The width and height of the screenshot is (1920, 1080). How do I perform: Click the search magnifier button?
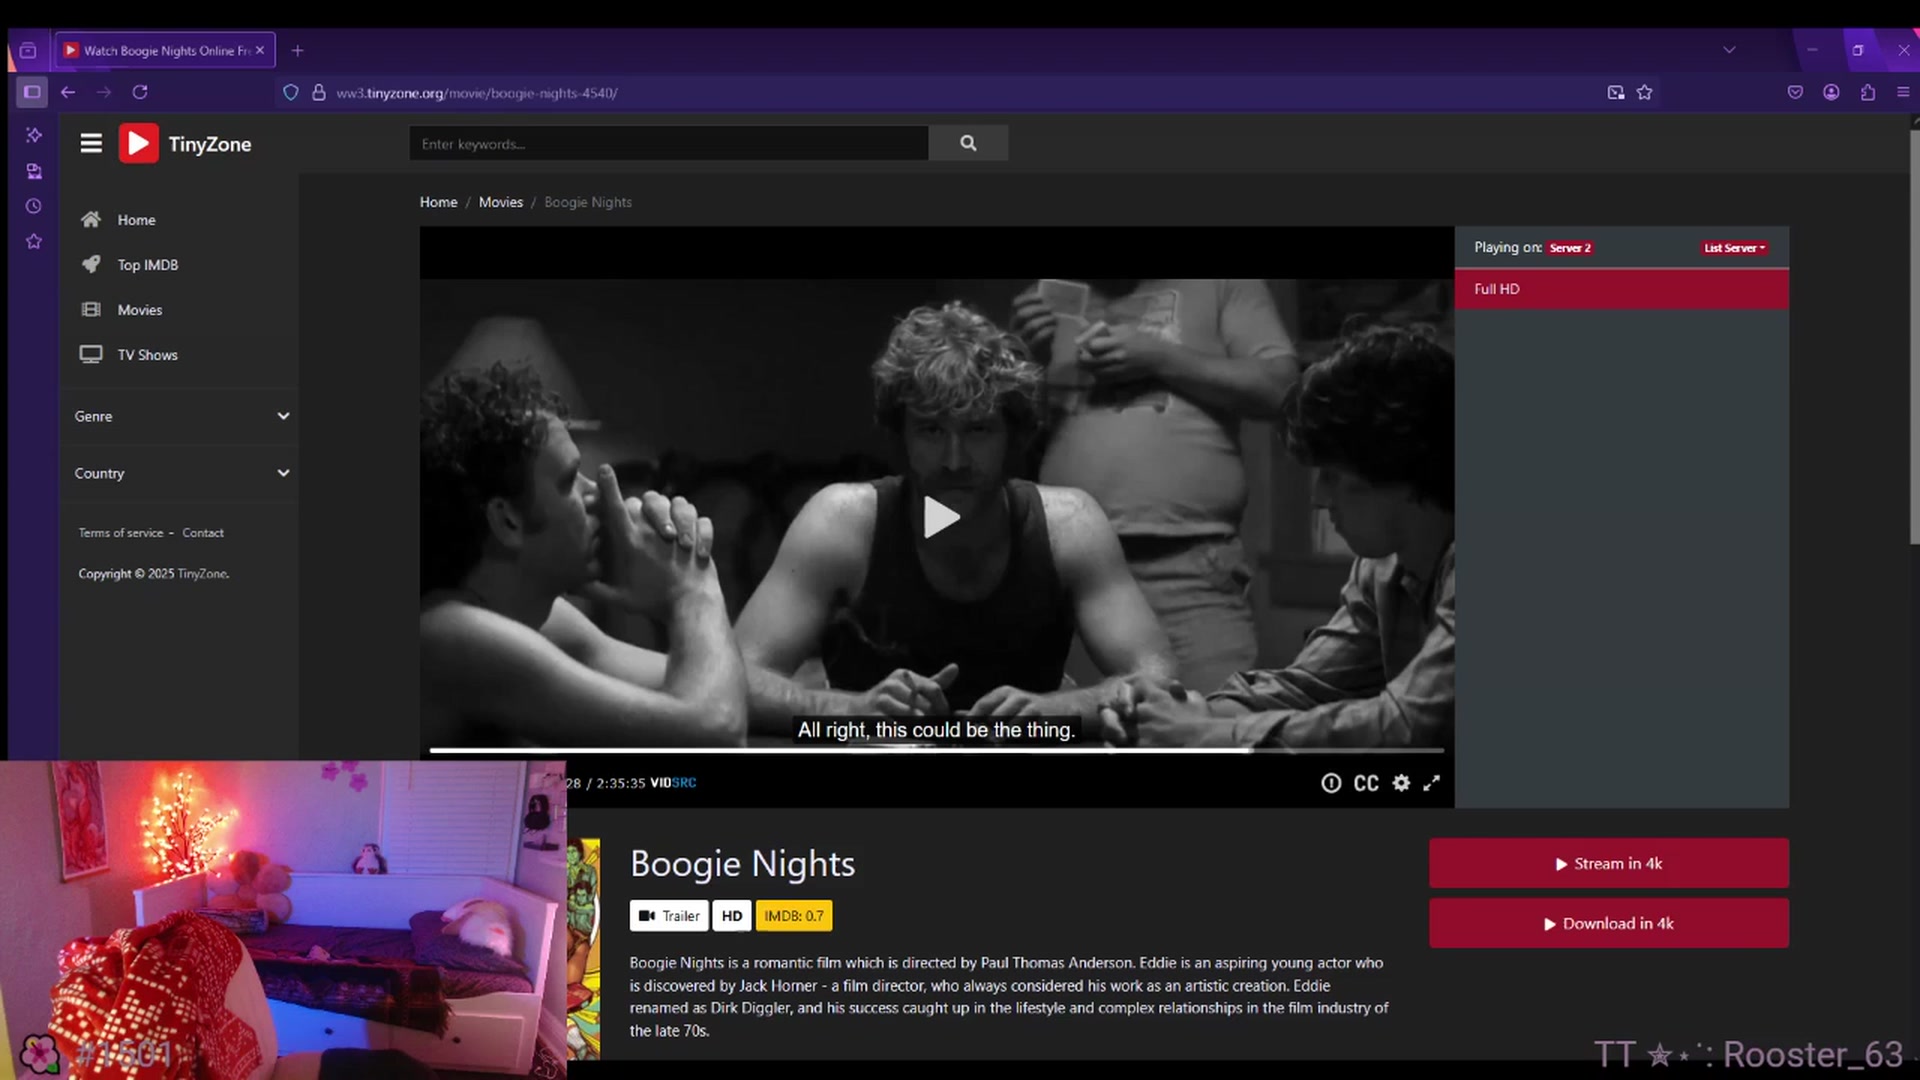(968, 143)
